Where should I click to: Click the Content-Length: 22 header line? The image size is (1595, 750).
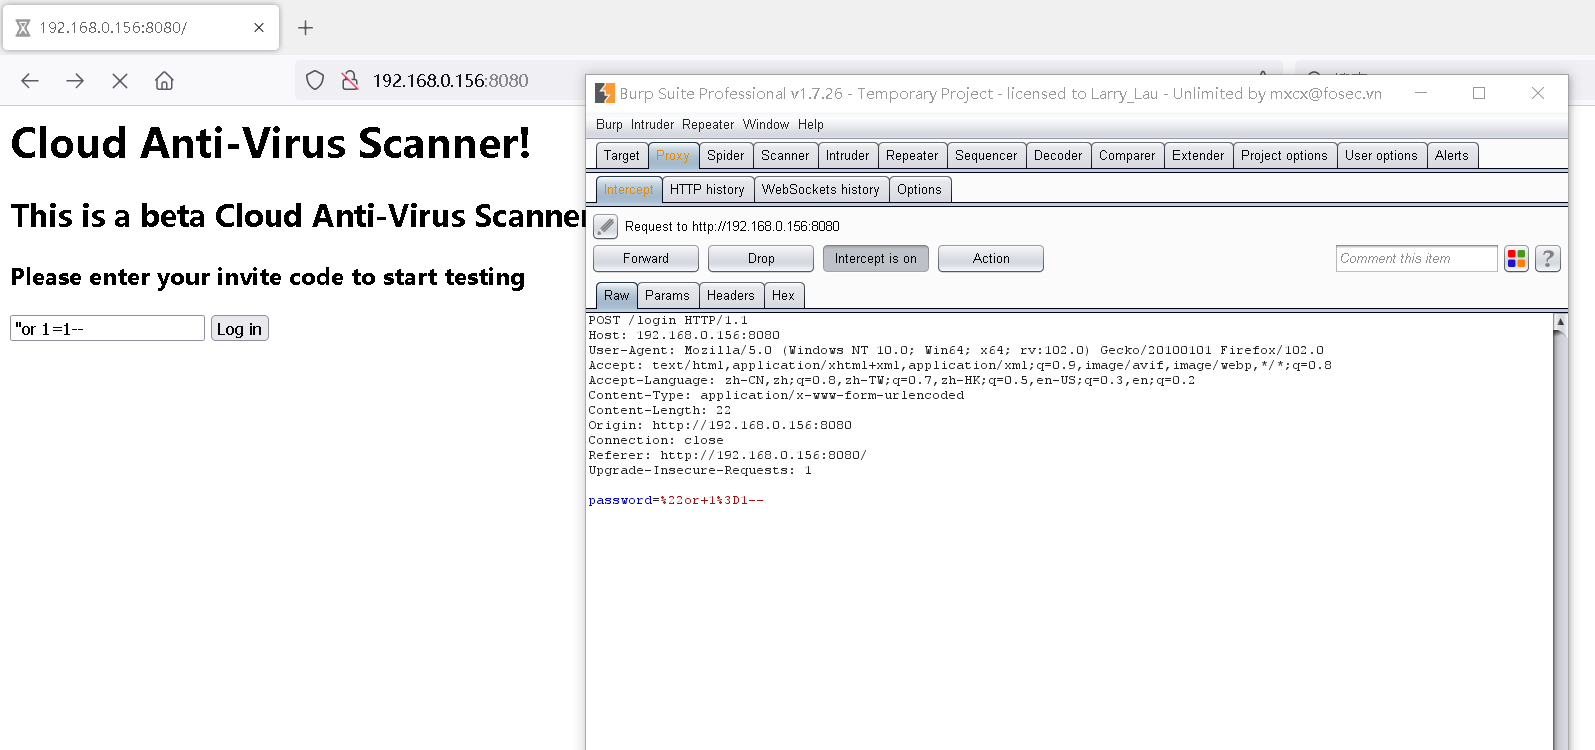pyautogui.click(x=660, y=411)
